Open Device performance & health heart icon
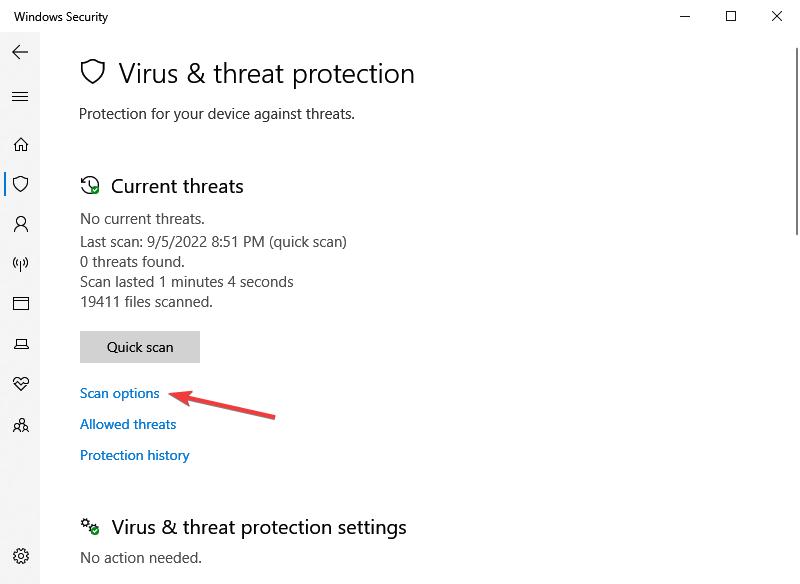 [20, 384]
